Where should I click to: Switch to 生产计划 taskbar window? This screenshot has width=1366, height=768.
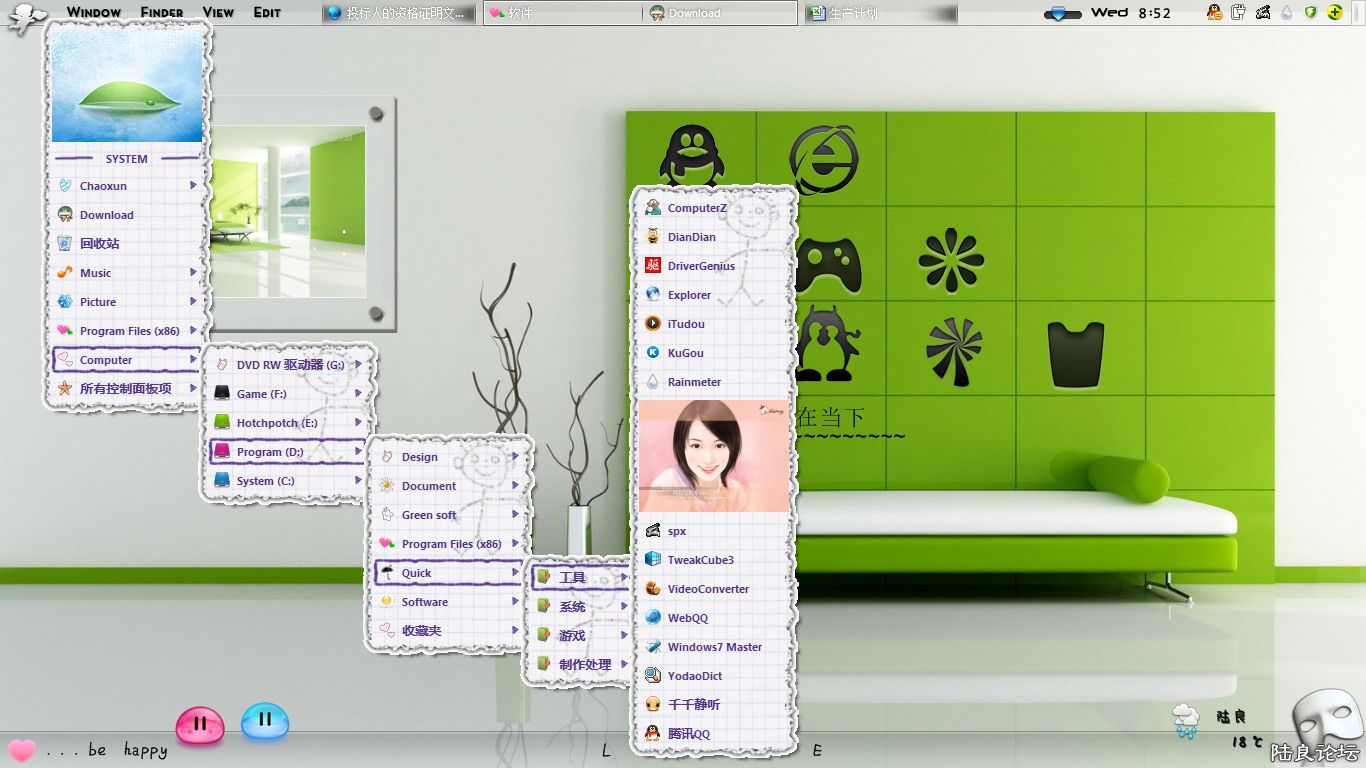point(880,13)
